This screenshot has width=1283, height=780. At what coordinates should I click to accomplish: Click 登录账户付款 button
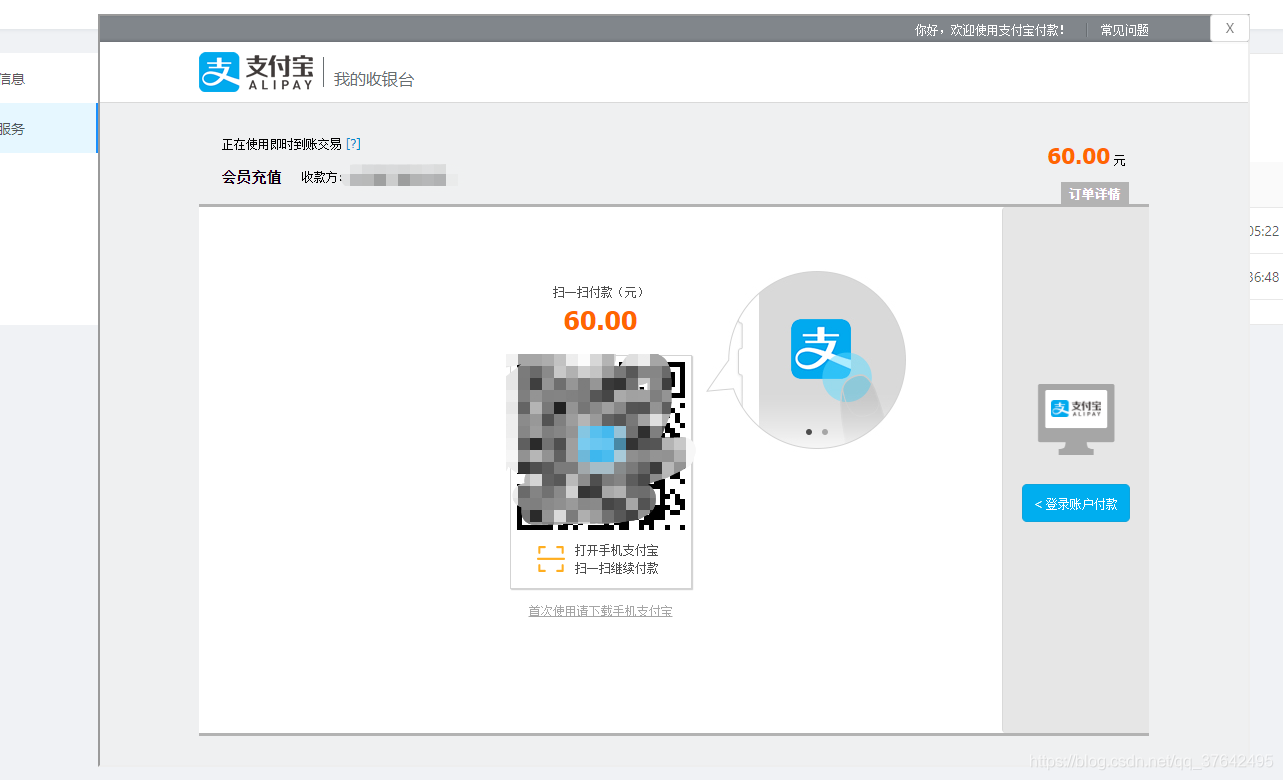(1076, 503)
